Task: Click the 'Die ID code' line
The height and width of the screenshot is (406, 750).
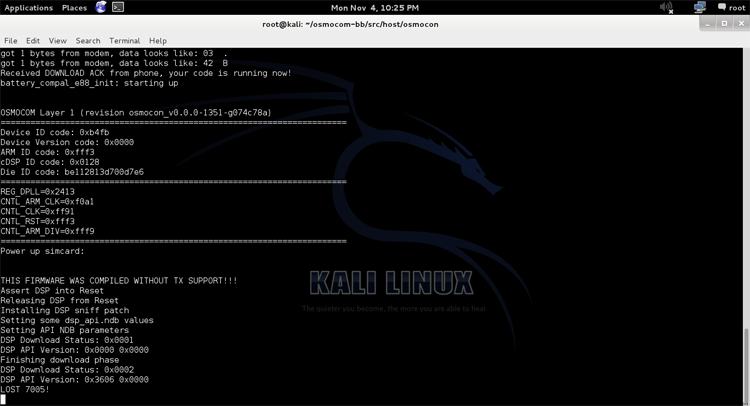Action: [x=72, y=172]
